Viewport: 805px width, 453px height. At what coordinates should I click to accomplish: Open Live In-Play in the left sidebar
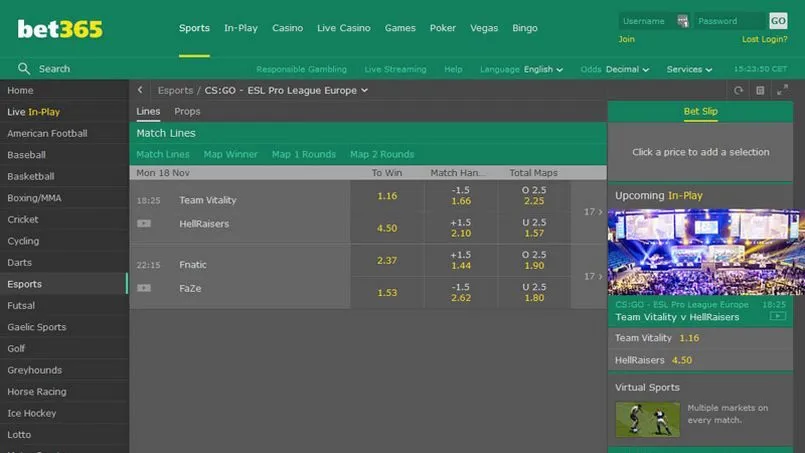pos(64,112)
